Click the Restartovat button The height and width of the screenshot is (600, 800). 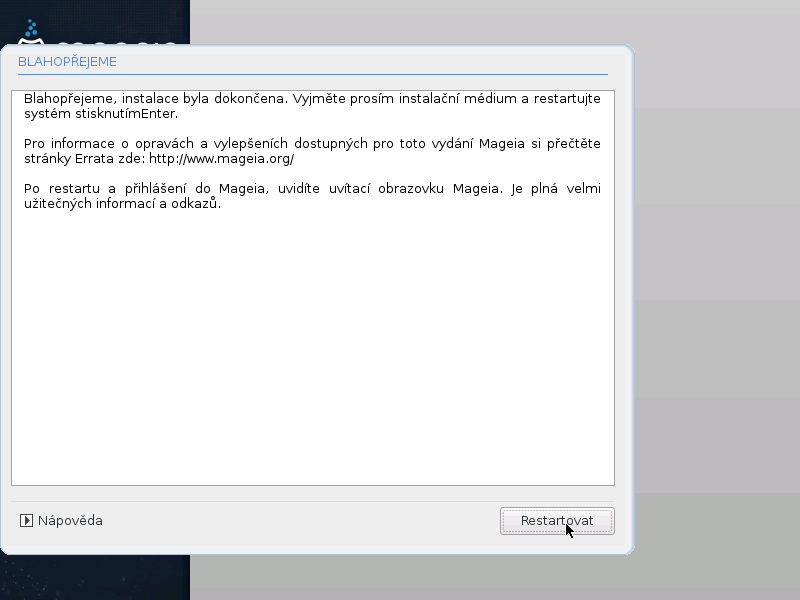557,521
